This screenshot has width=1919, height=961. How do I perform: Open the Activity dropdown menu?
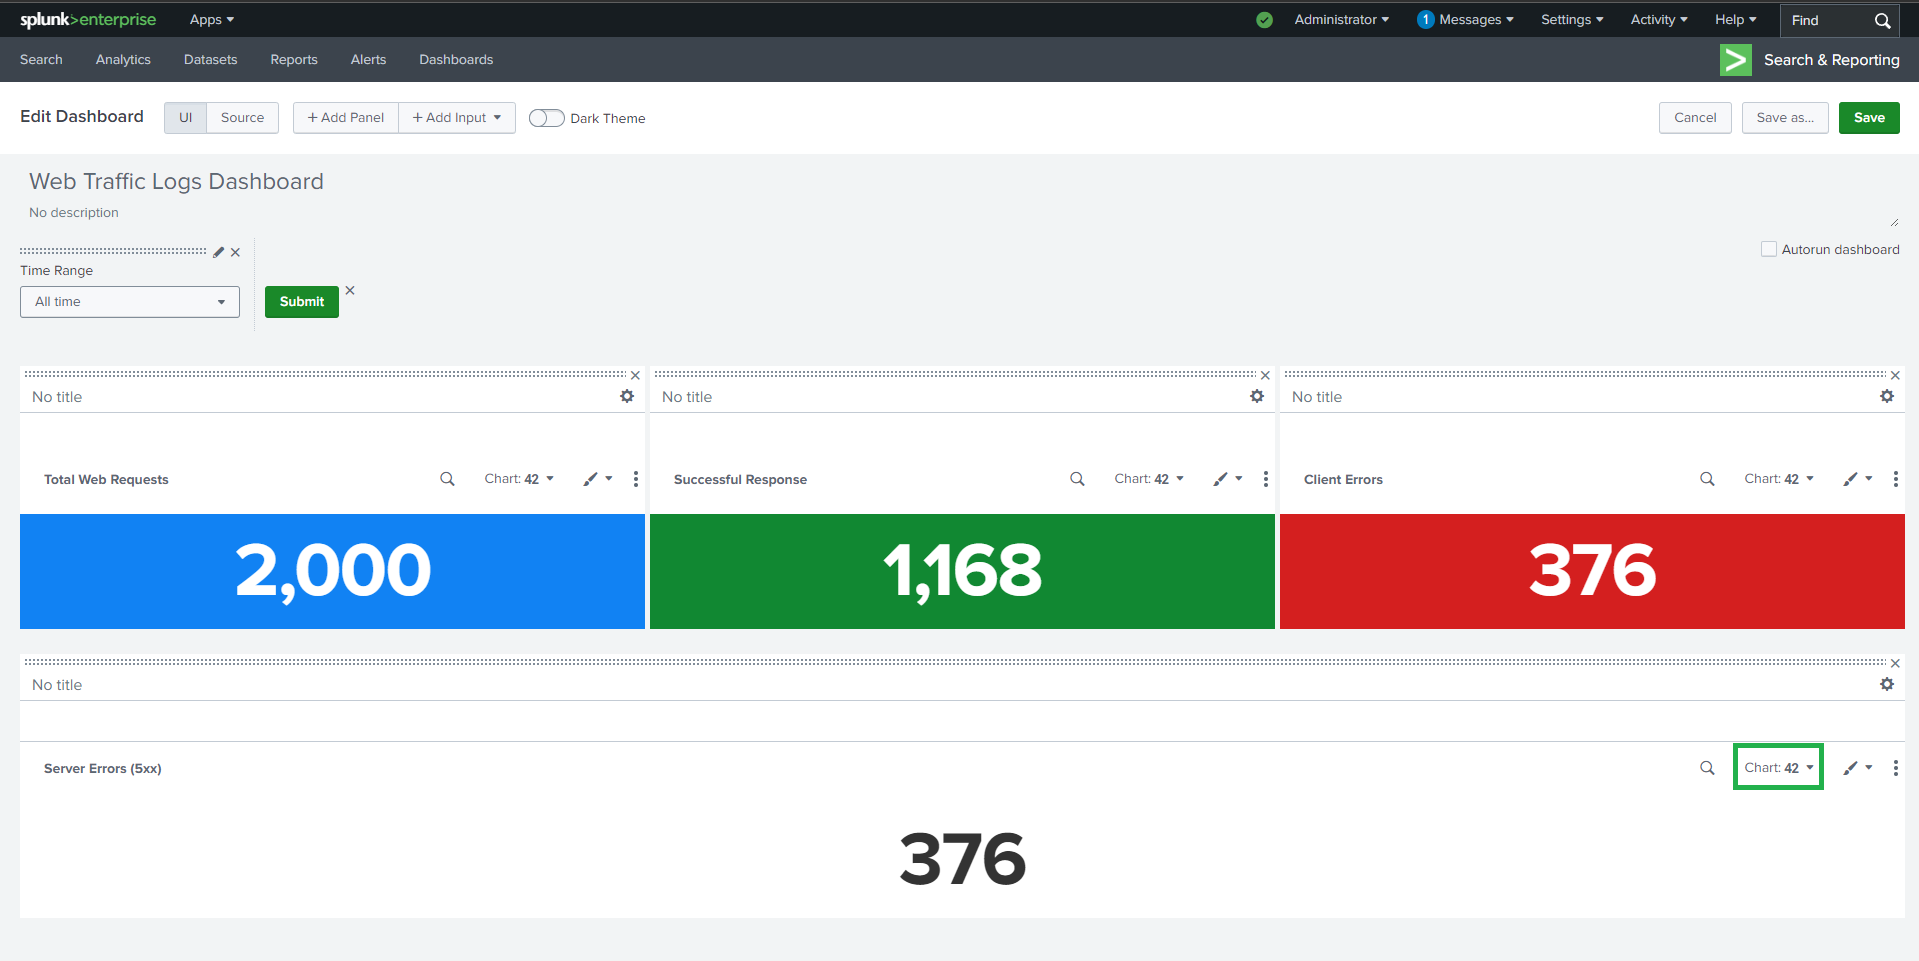click(1659, 20)
